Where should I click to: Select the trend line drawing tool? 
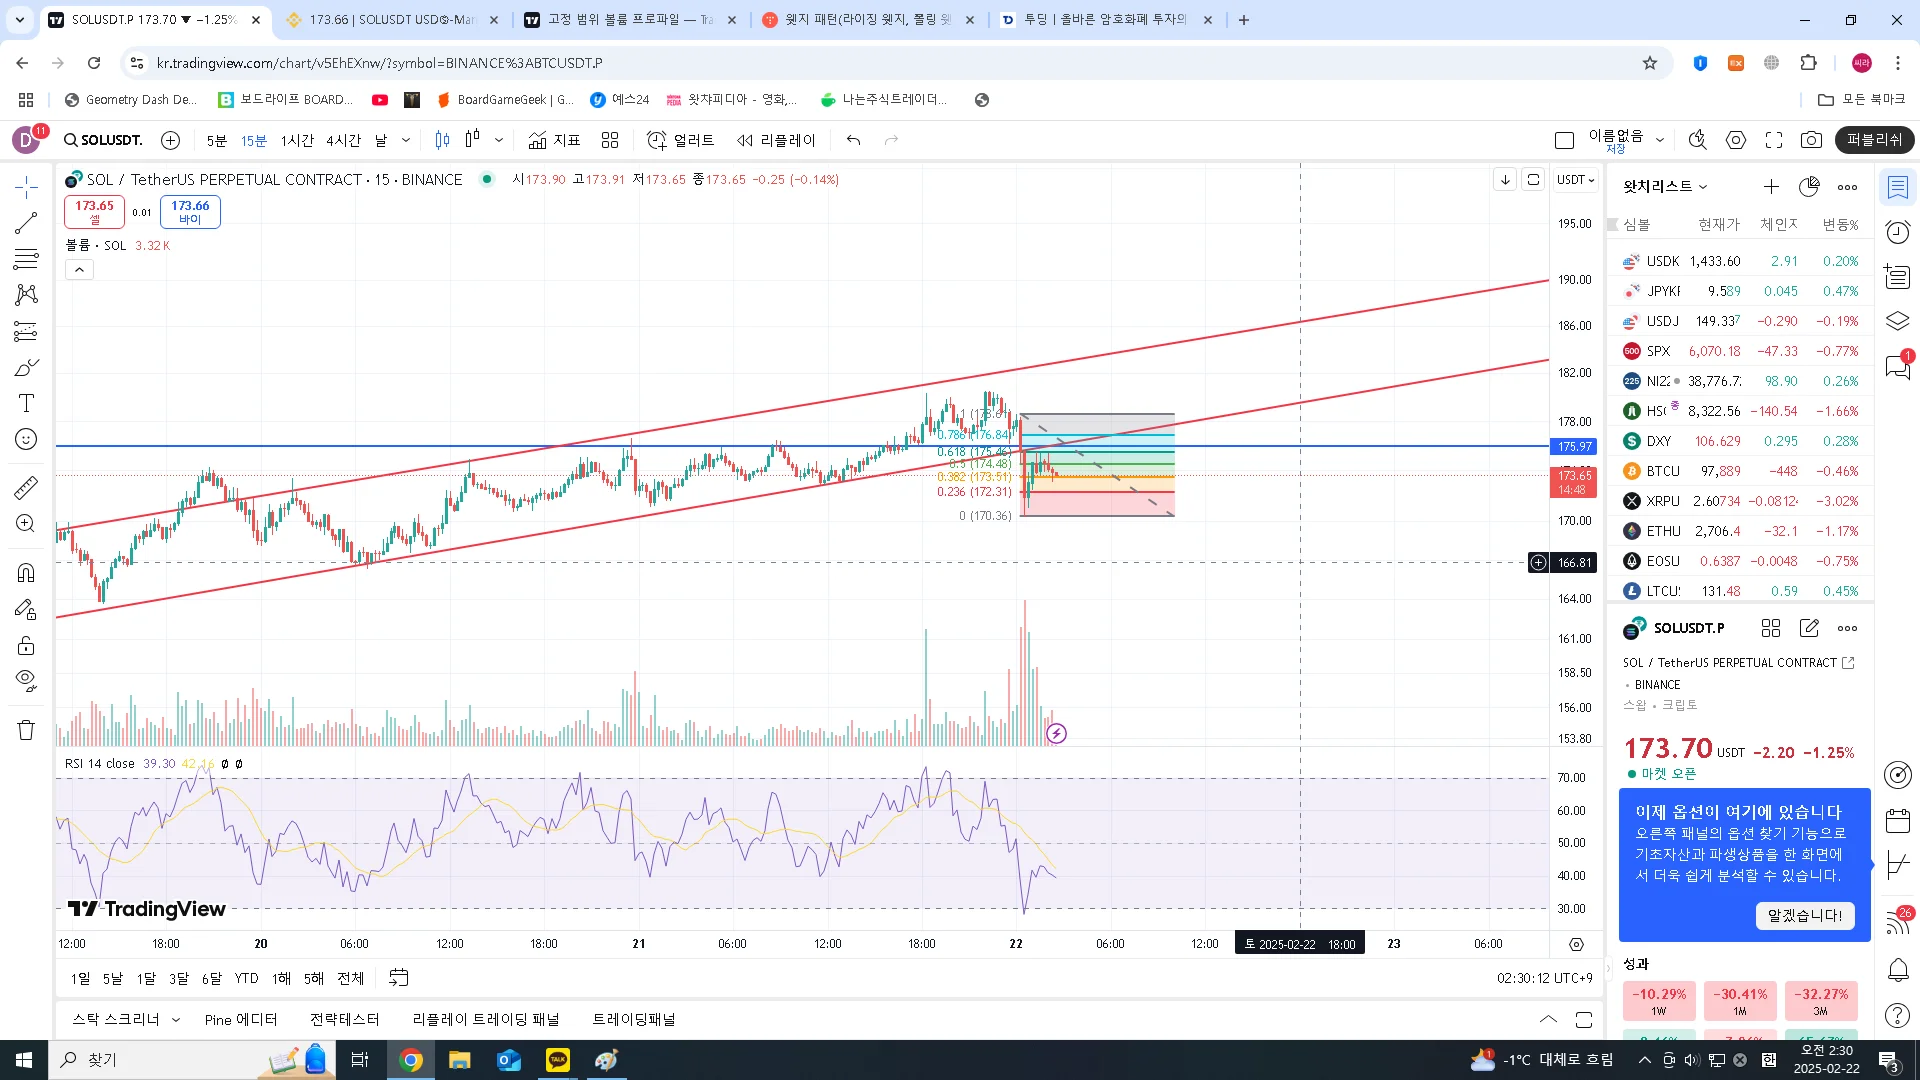[26, 223]
